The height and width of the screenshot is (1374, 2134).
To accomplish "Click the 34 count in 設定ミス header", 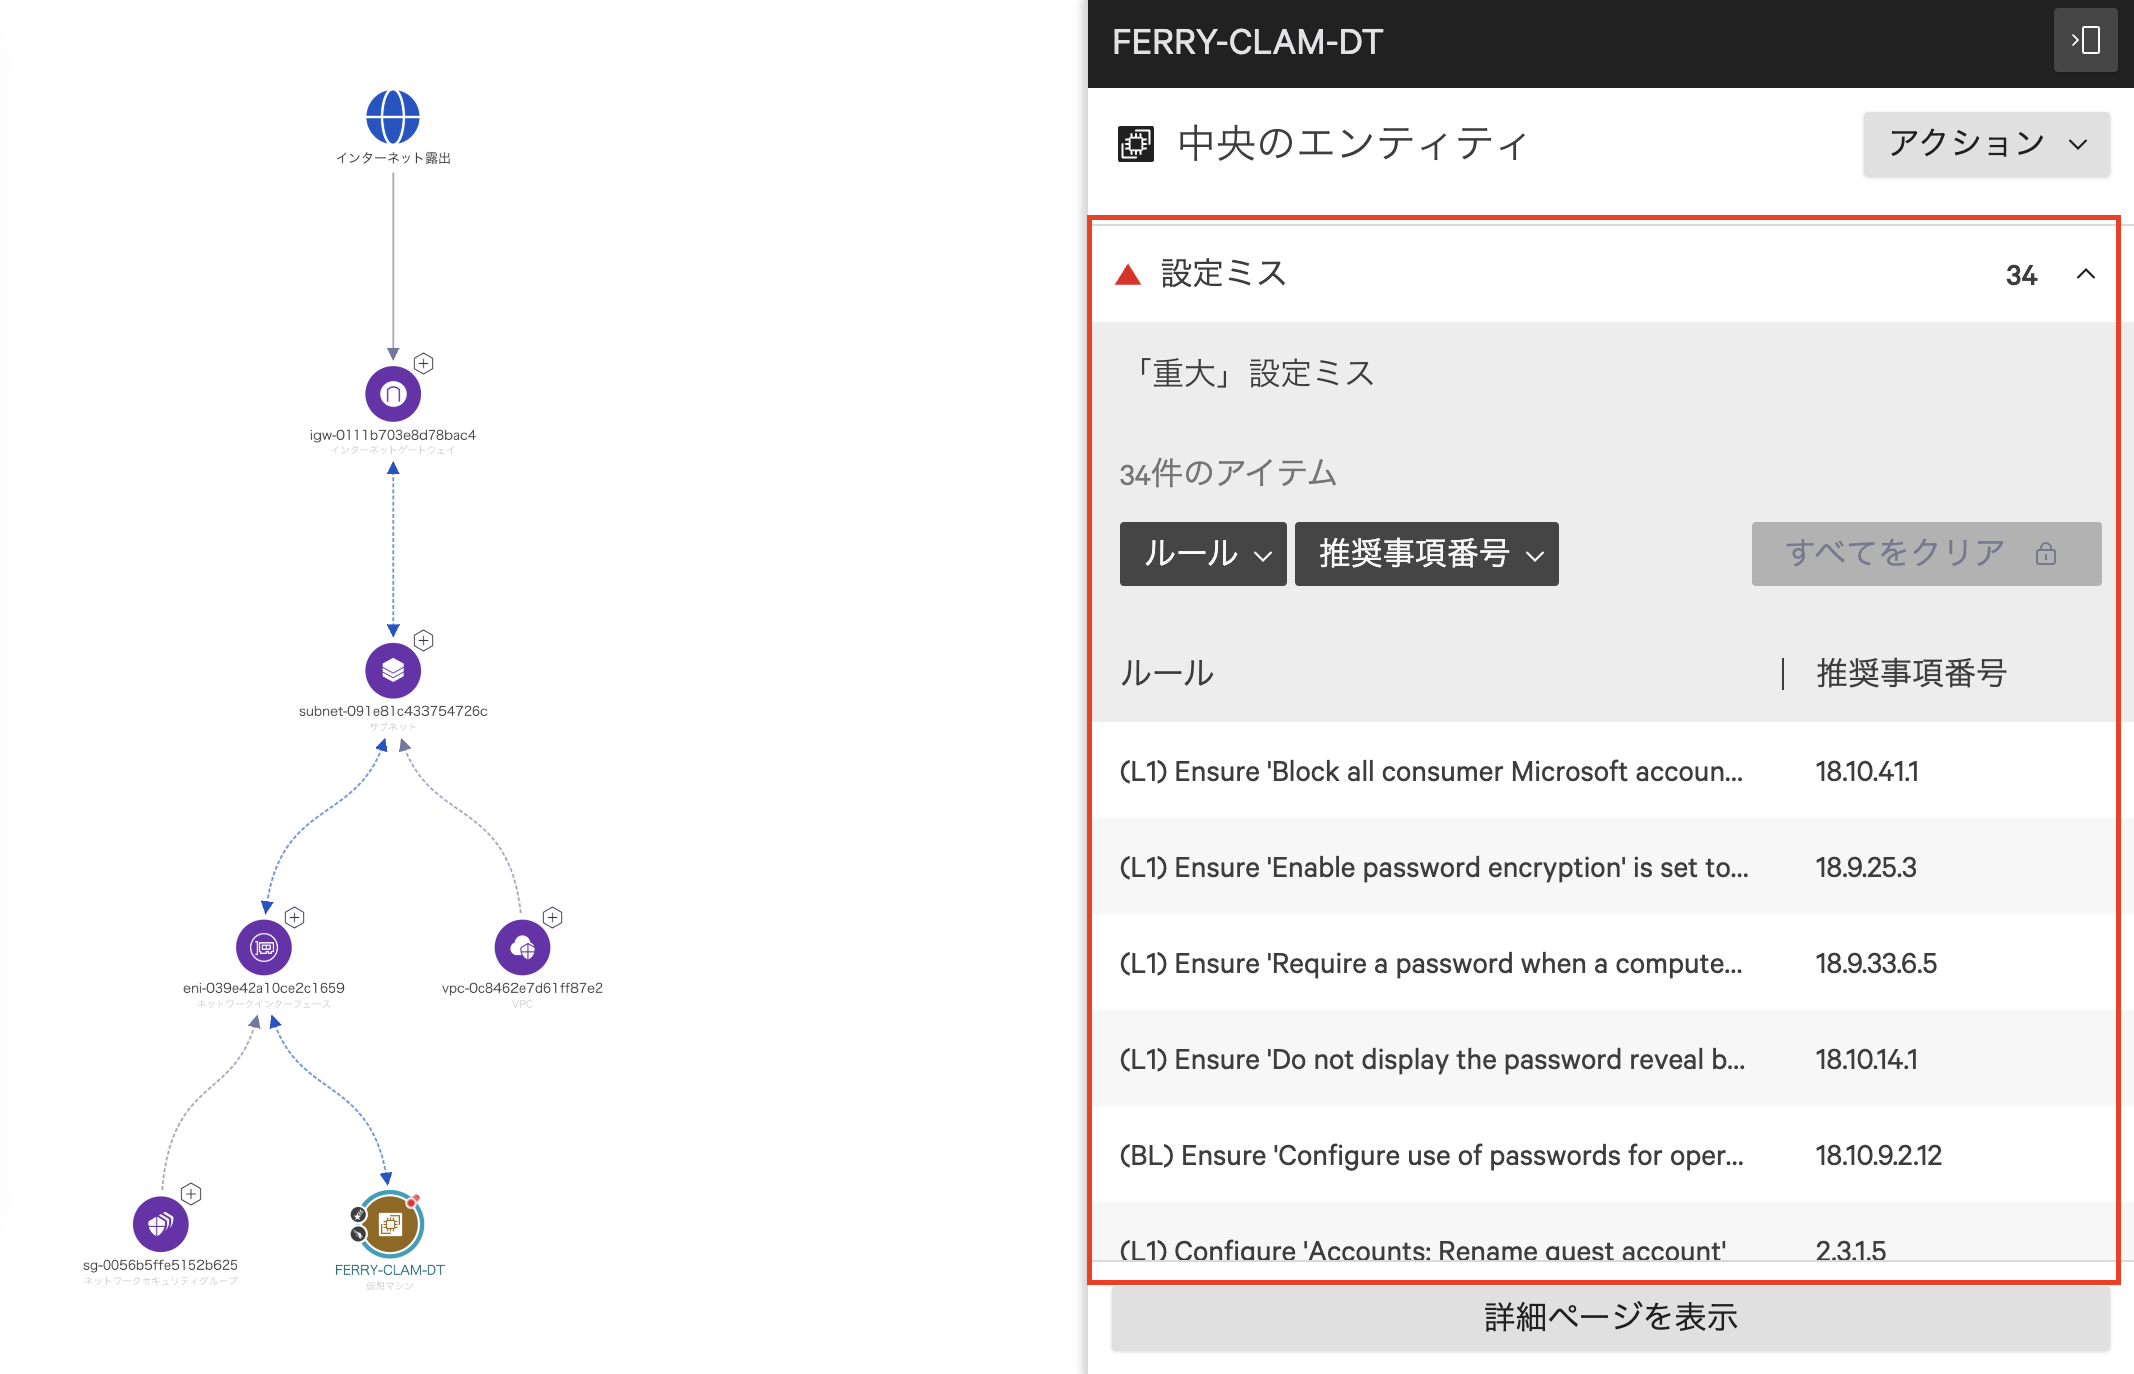I will [x=2021, y=275].
